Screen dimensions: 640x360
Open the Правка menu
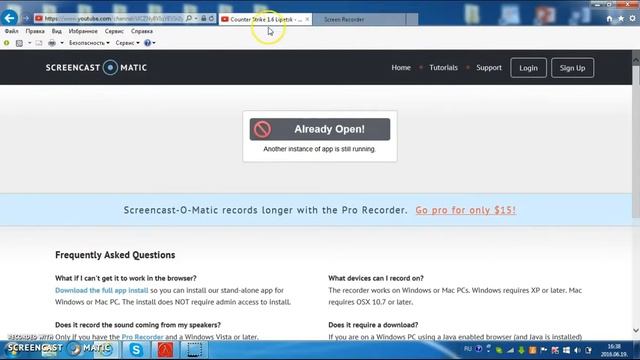(x=35, y=31)
